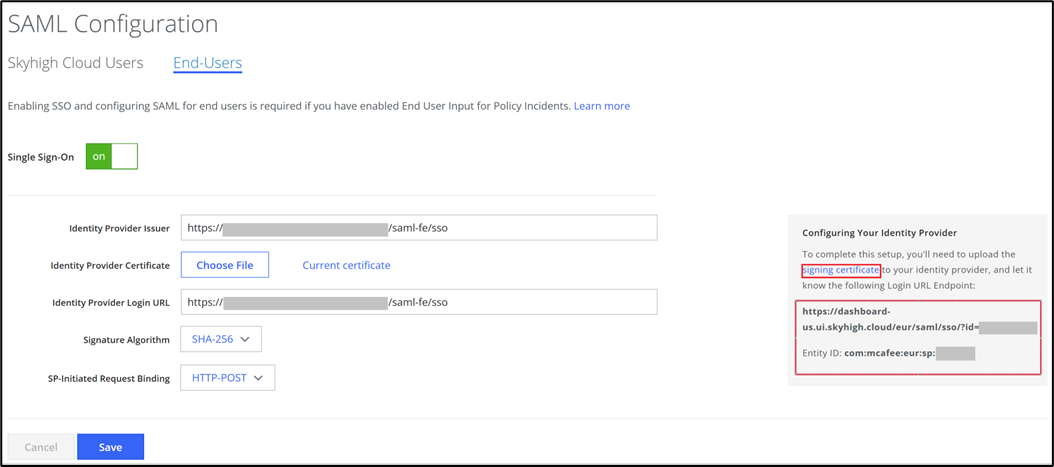Viewport: 1054px width, 467px height.
Task: Click the SAML Configuration page heading
Action: coord(113,23)
